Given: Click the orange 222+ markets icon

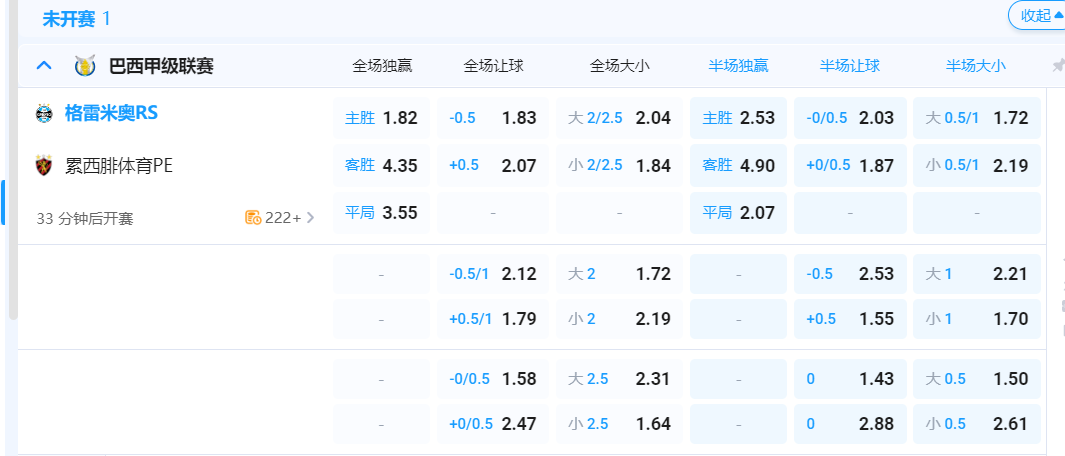Looking at the screenshot, I should (253, 217).
